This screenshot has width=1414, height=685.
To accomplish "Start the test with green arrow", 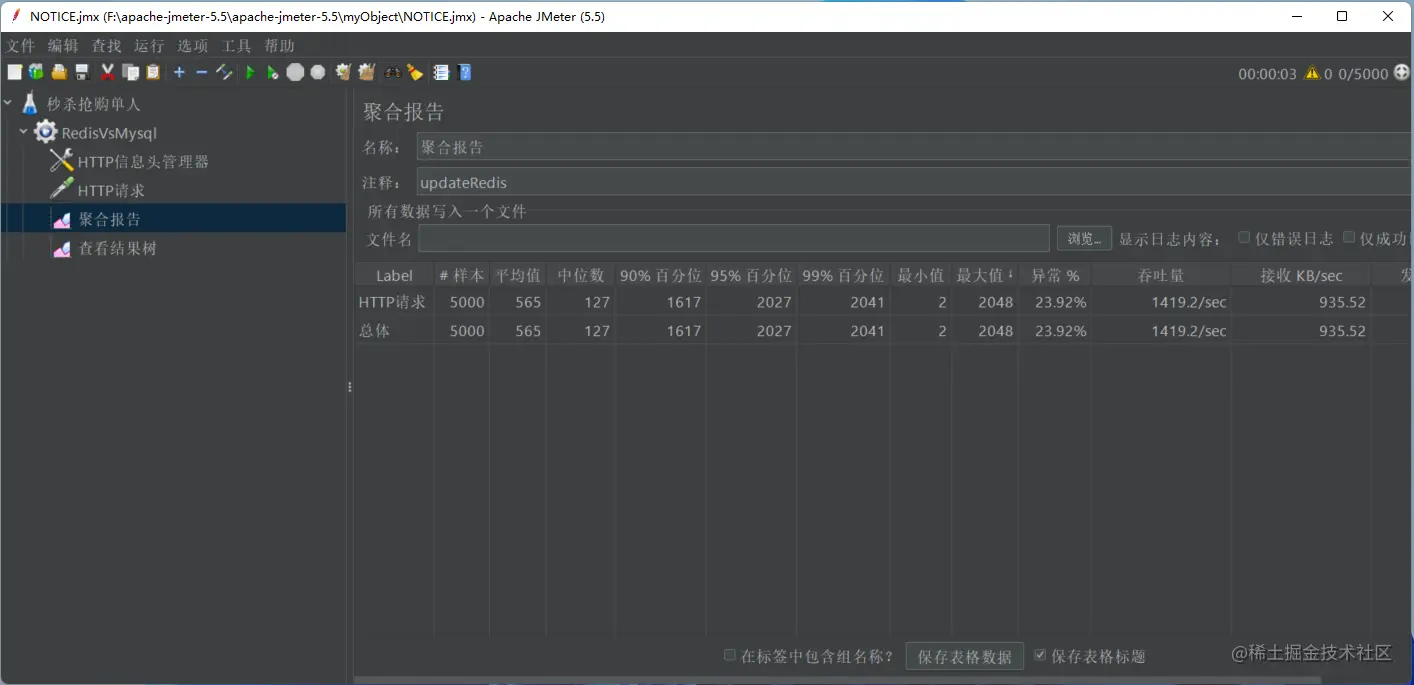I will (x=250, y=72).
